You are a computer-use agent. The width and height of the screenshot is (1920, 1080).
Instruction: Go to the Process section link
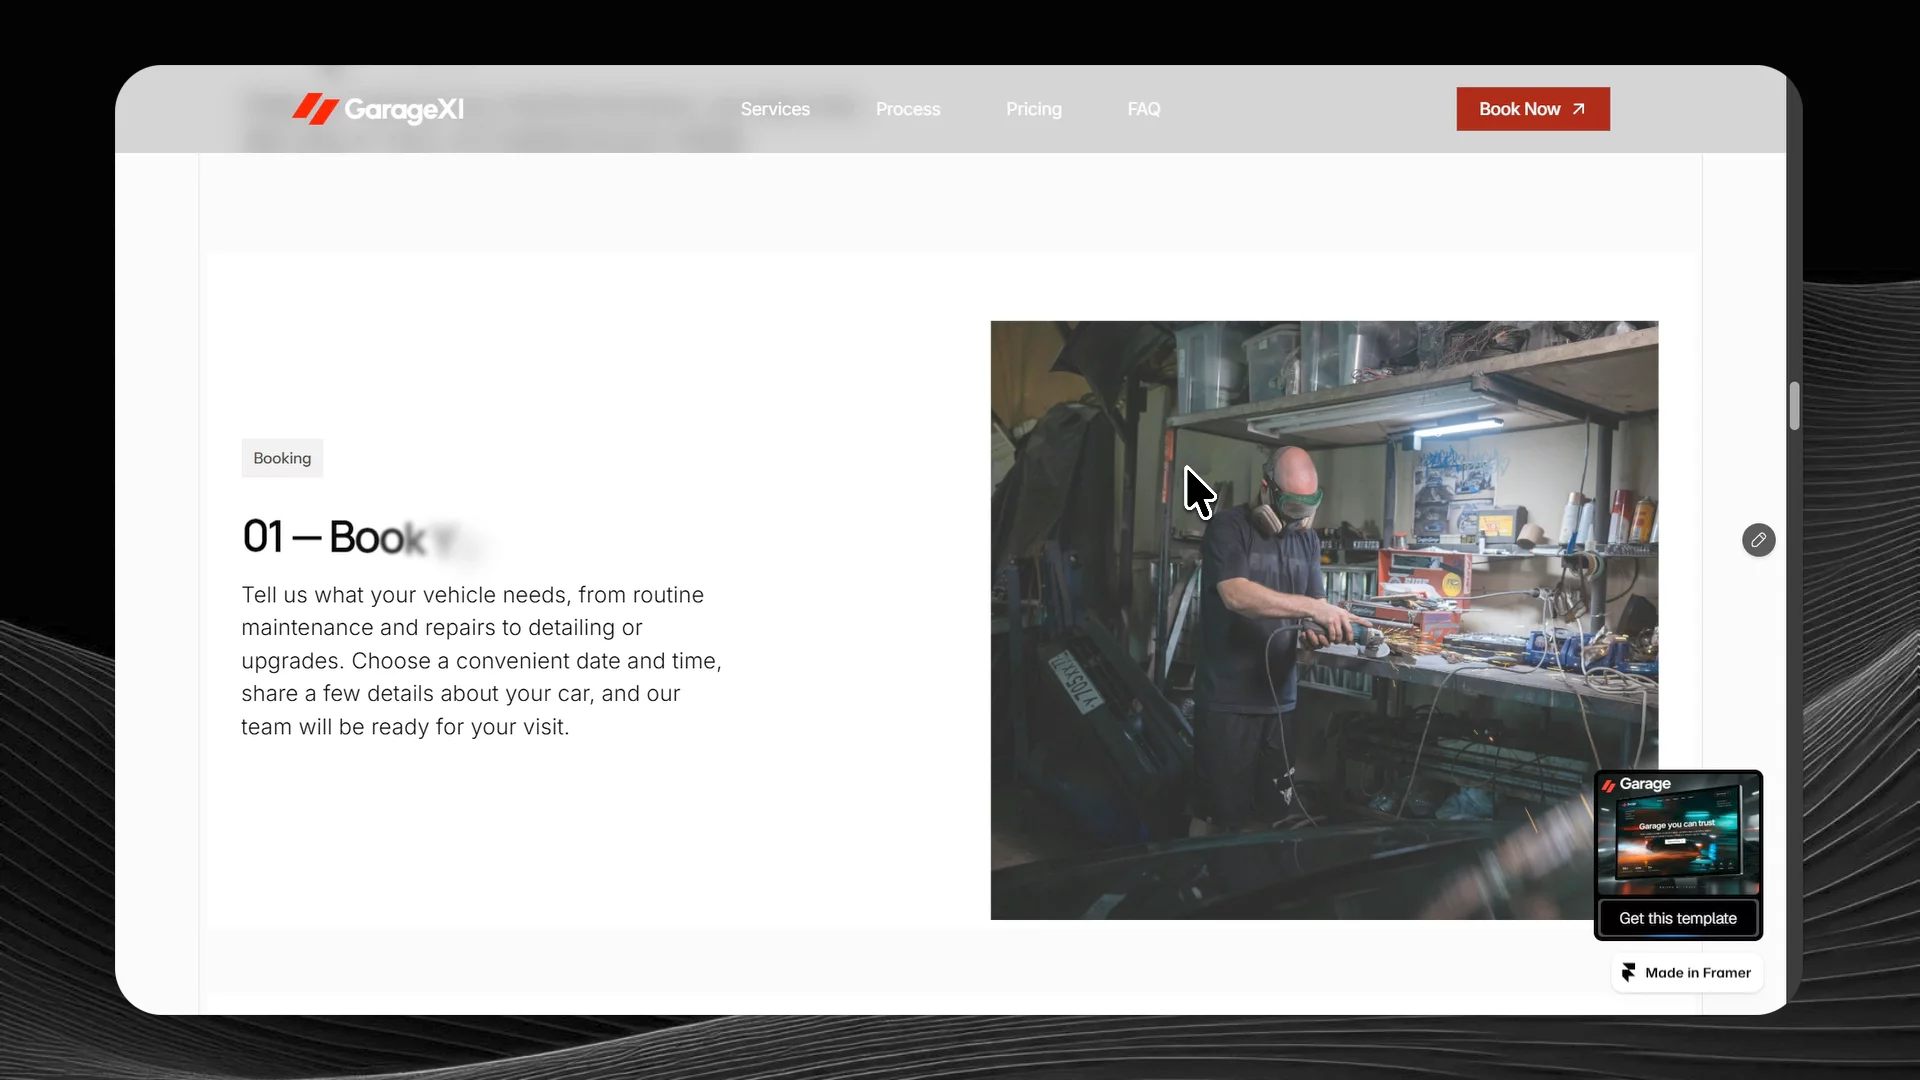click(x=908, y=109)
